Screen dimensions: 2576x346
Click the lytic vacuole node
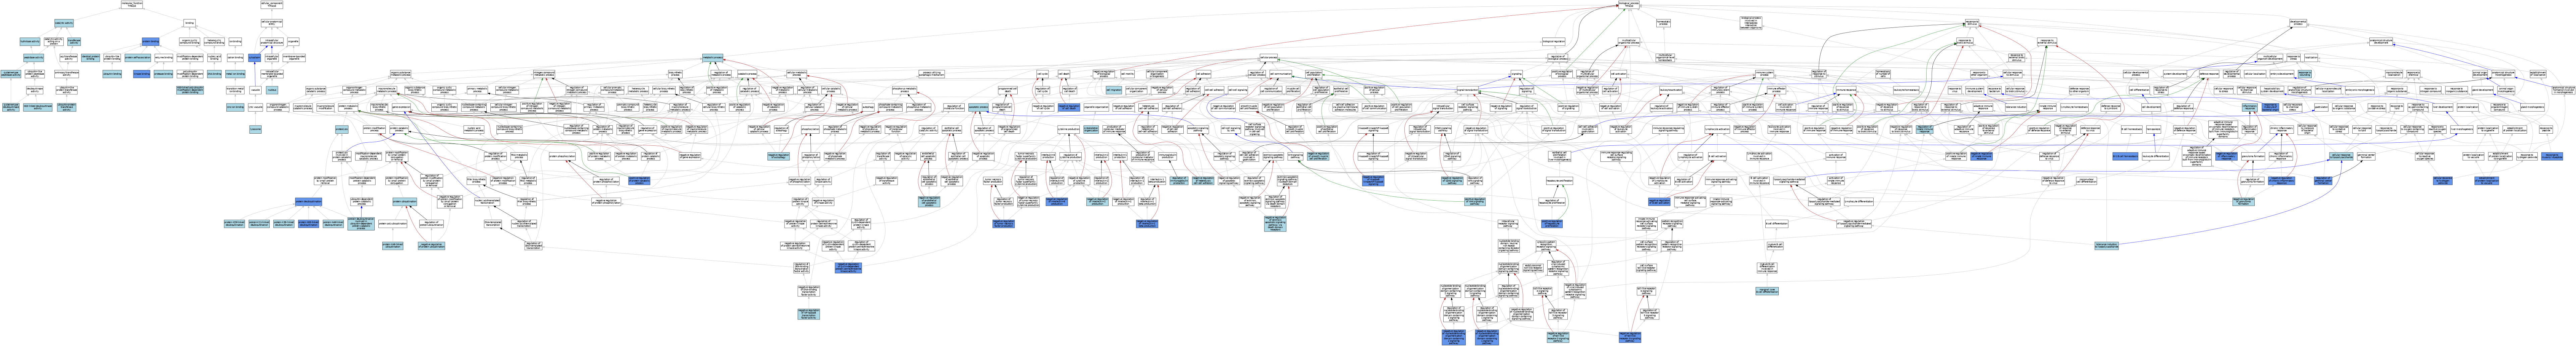click(255, 107)
